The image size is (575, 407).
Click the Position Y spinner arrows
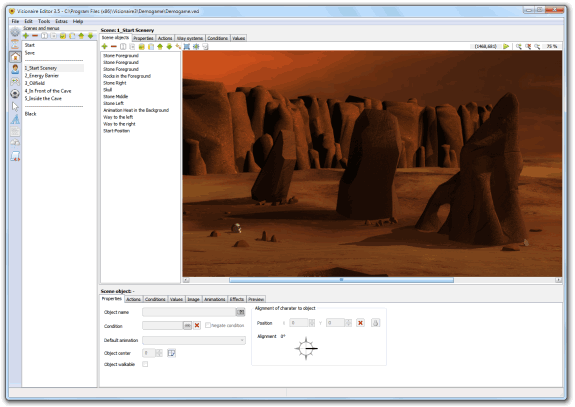348,323
